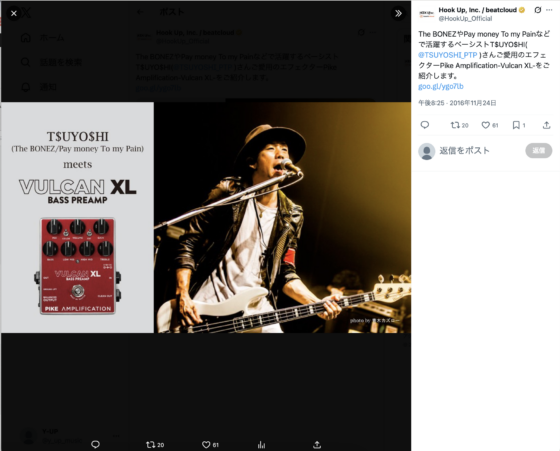View analytics bar chart icon below image

point(261,445)
